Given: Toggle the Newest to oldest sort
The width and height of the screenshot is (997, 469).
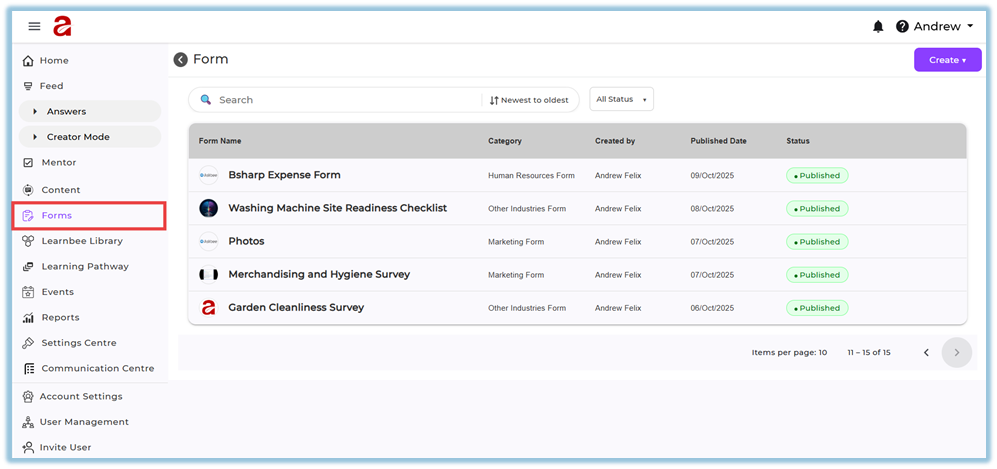Looking at the screenshot, I should coord(529,100).
